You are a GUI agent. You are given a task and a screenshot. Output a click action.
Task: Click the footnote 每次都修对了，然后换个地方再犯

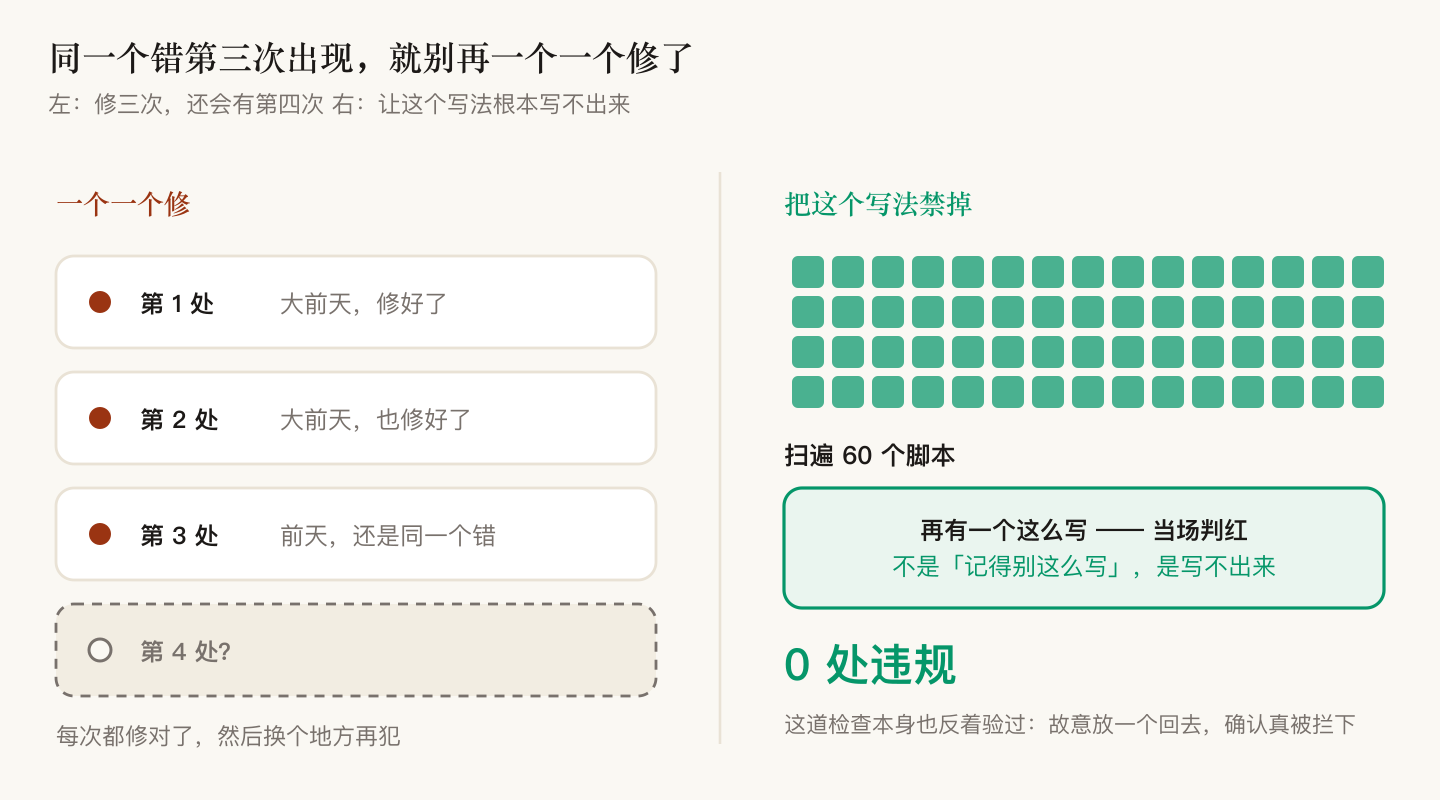coord(228,737)
